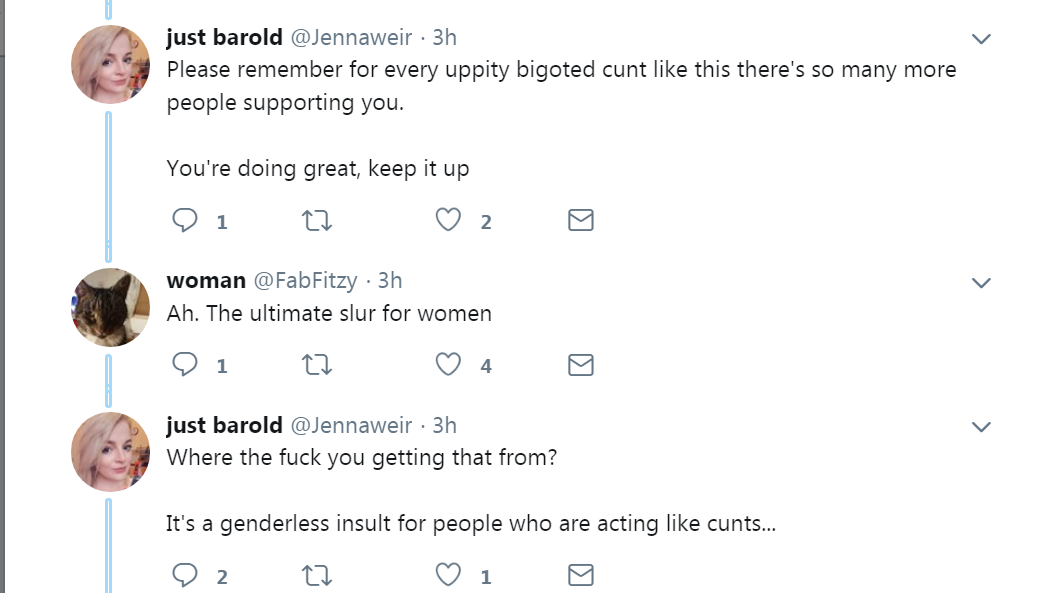Retweet FabFitzy's tweet about women
The image size is (1059, 593).
point(316,365)
